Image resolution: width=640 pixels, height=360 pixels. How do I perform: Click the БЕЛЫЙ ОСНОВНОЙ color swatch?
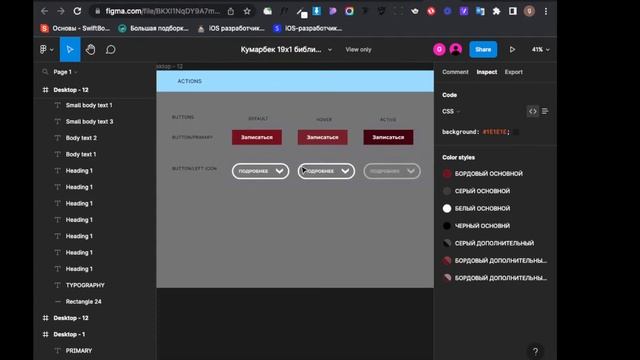tap(447, 208)
